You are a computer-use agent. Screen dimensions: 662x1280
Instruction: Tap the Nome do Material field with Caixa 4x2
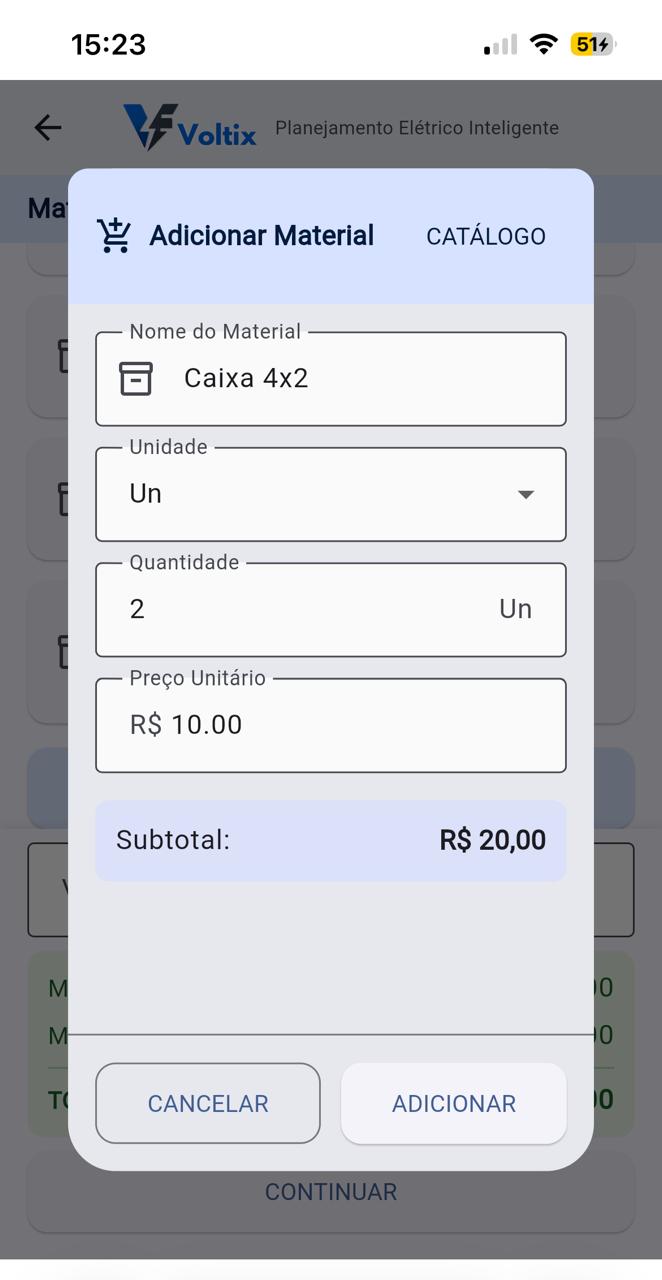click(x=330, y=378)
